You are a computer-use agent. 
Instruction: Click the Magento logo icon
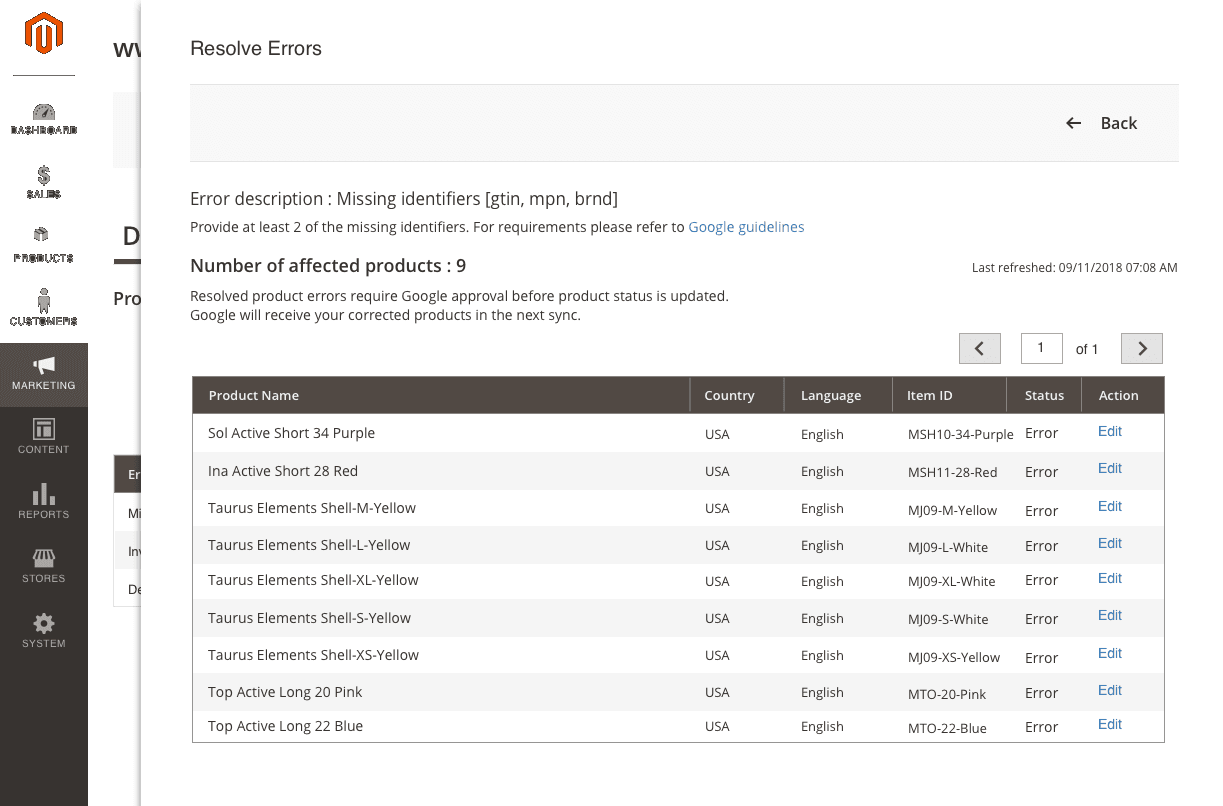[44, 35]
